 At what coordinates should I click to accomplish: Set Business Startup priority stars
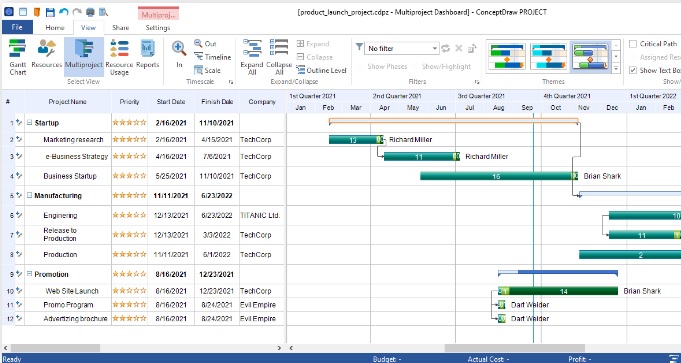(129, 176)
